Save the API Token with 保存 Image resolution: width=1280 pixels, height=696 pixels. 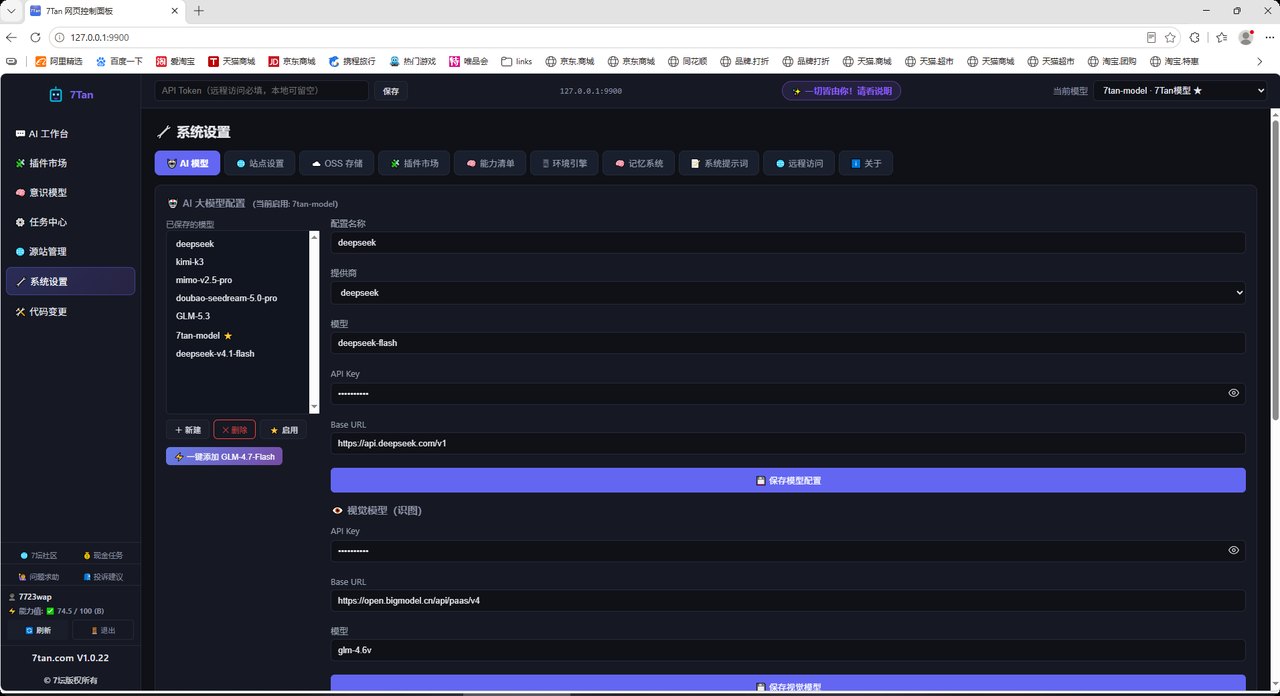click(x=390, y=91)
